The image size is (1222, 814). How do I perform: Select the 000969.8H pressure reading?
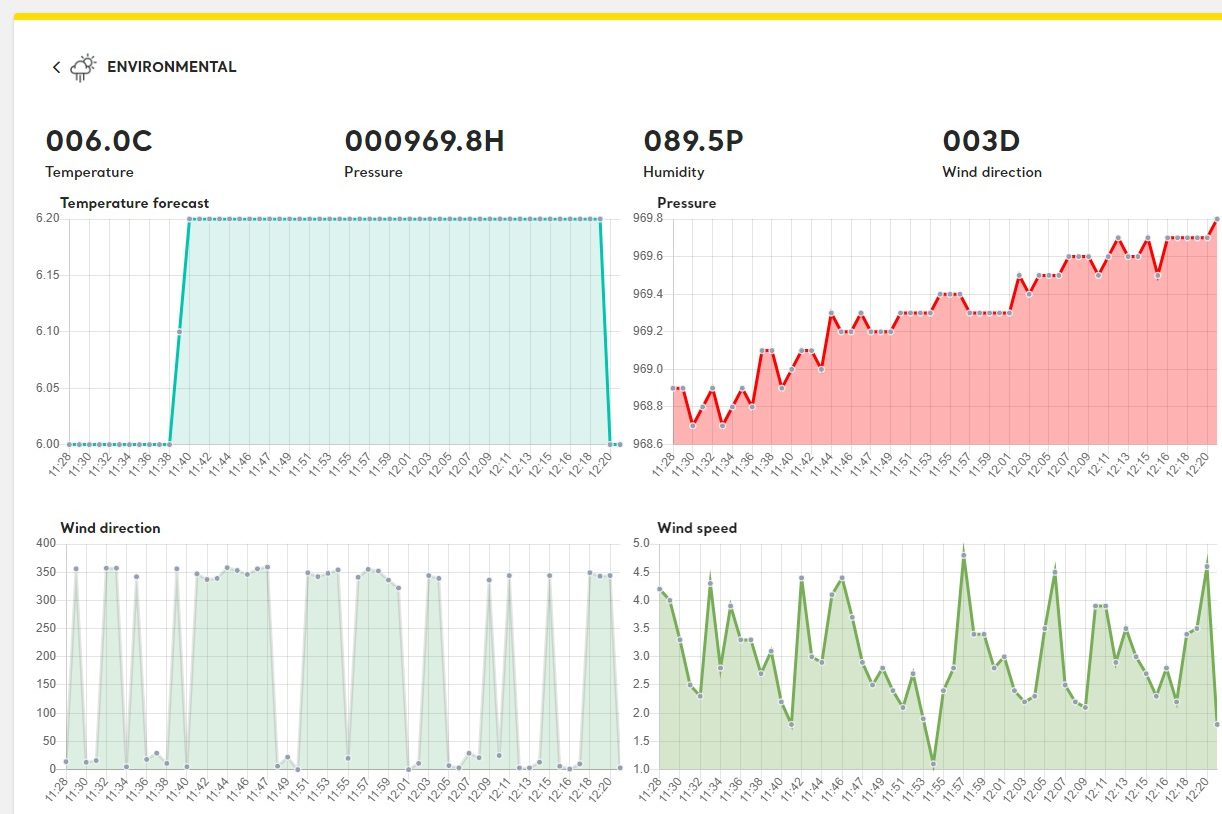pos(424,141)
